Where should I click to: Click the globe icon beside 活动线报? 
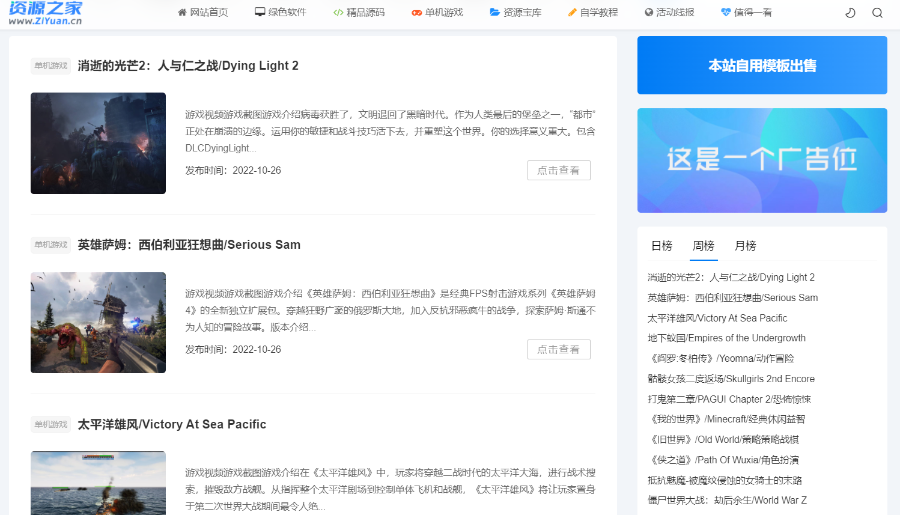[x=649, y=12]
